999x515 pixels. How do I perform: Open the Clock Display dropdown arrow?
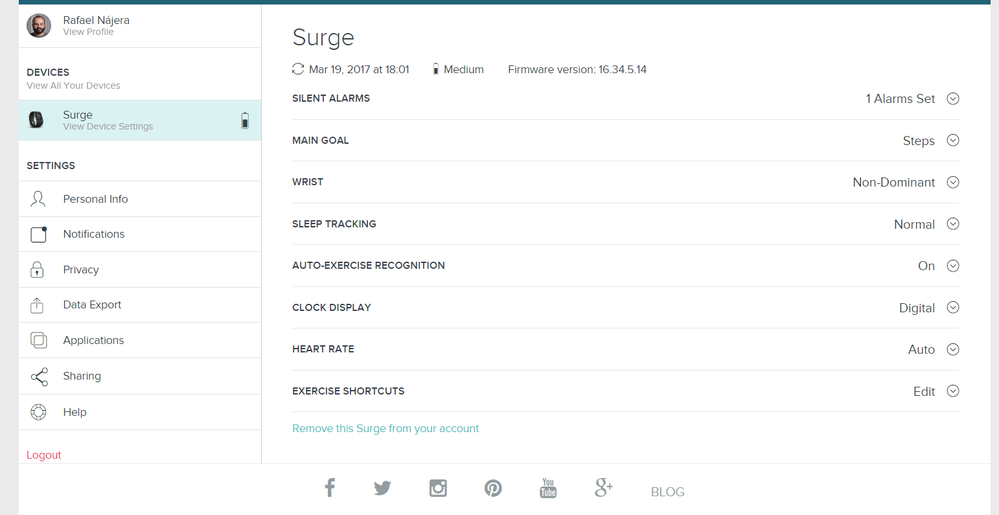click(x=953, y=308)
